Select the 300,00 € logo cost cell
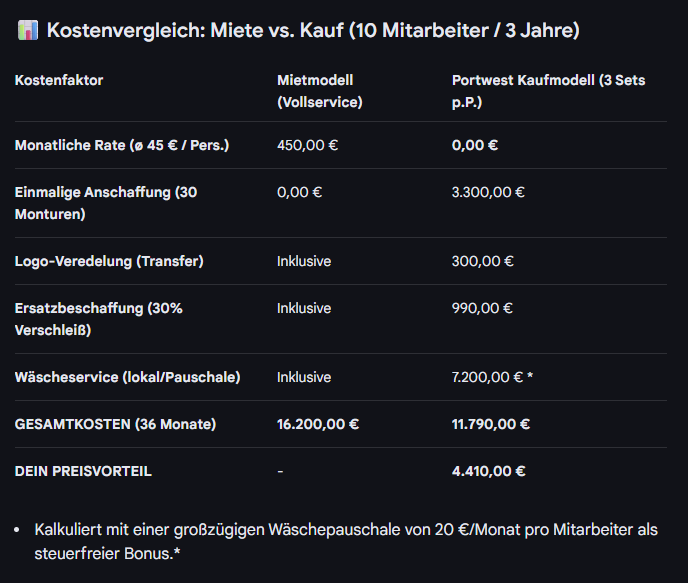The height and width of the screenshot is (583, 688). click(x=482, y=261)
